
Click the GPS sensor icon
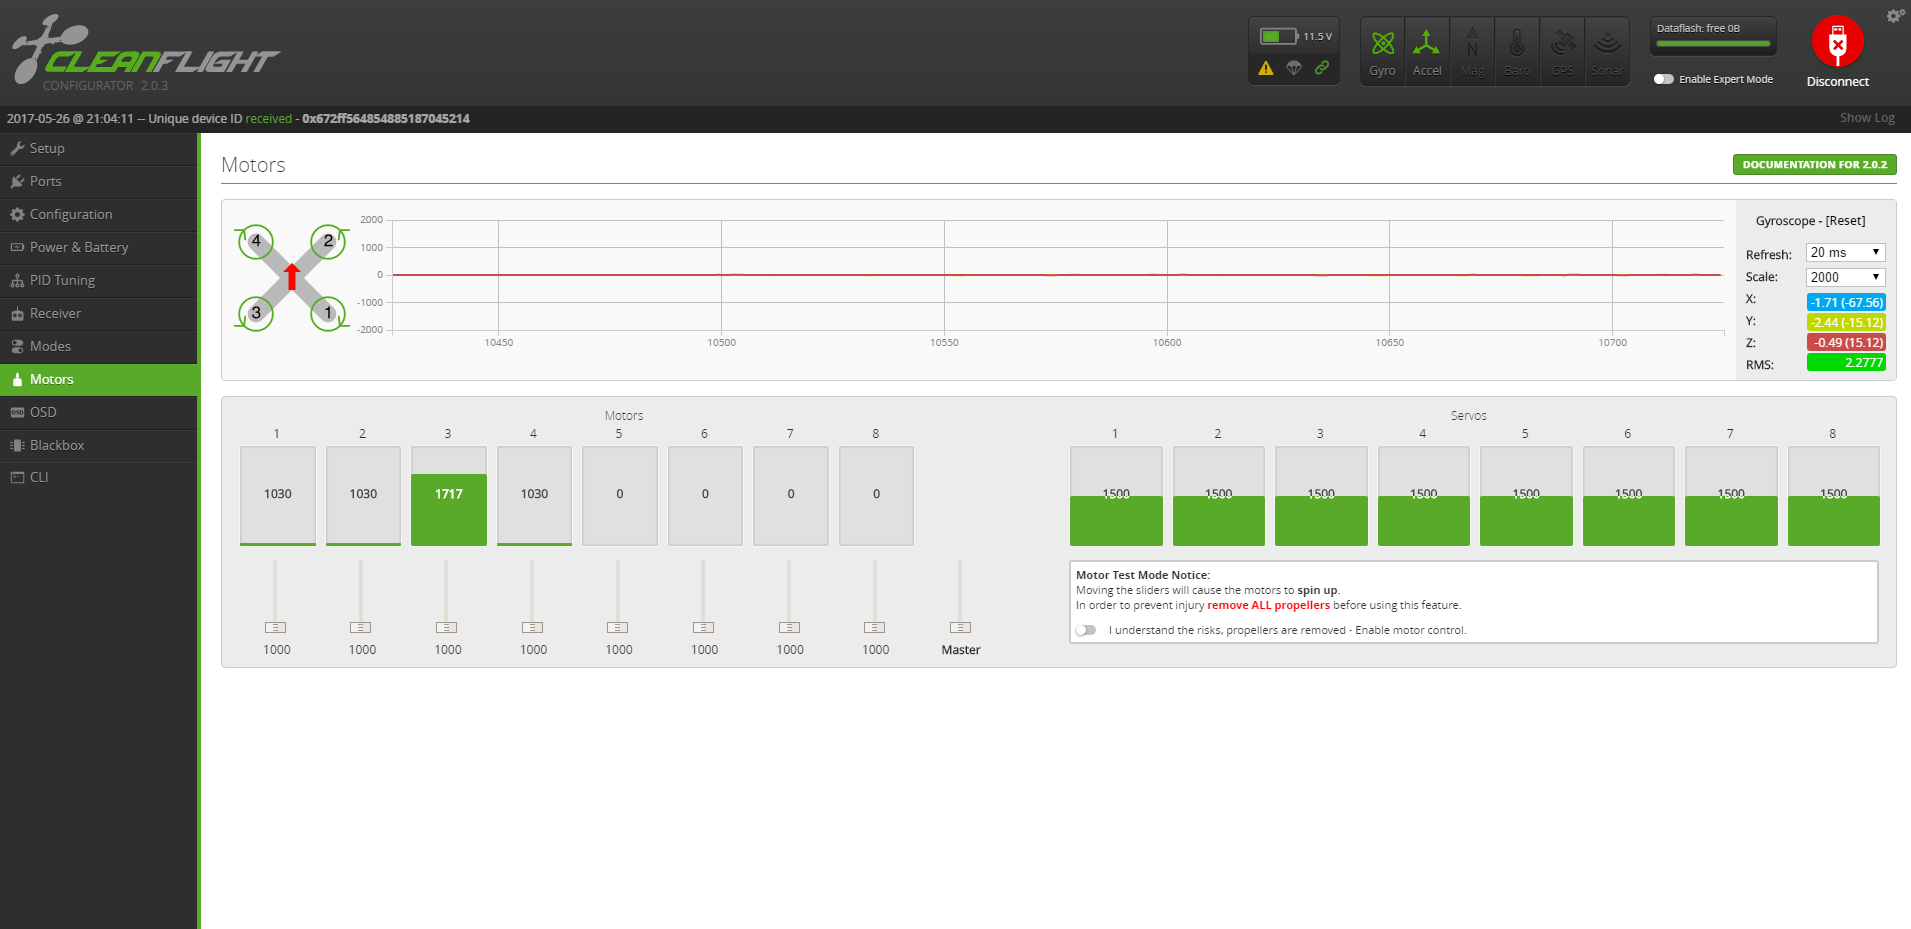[x=1562, y=44]
